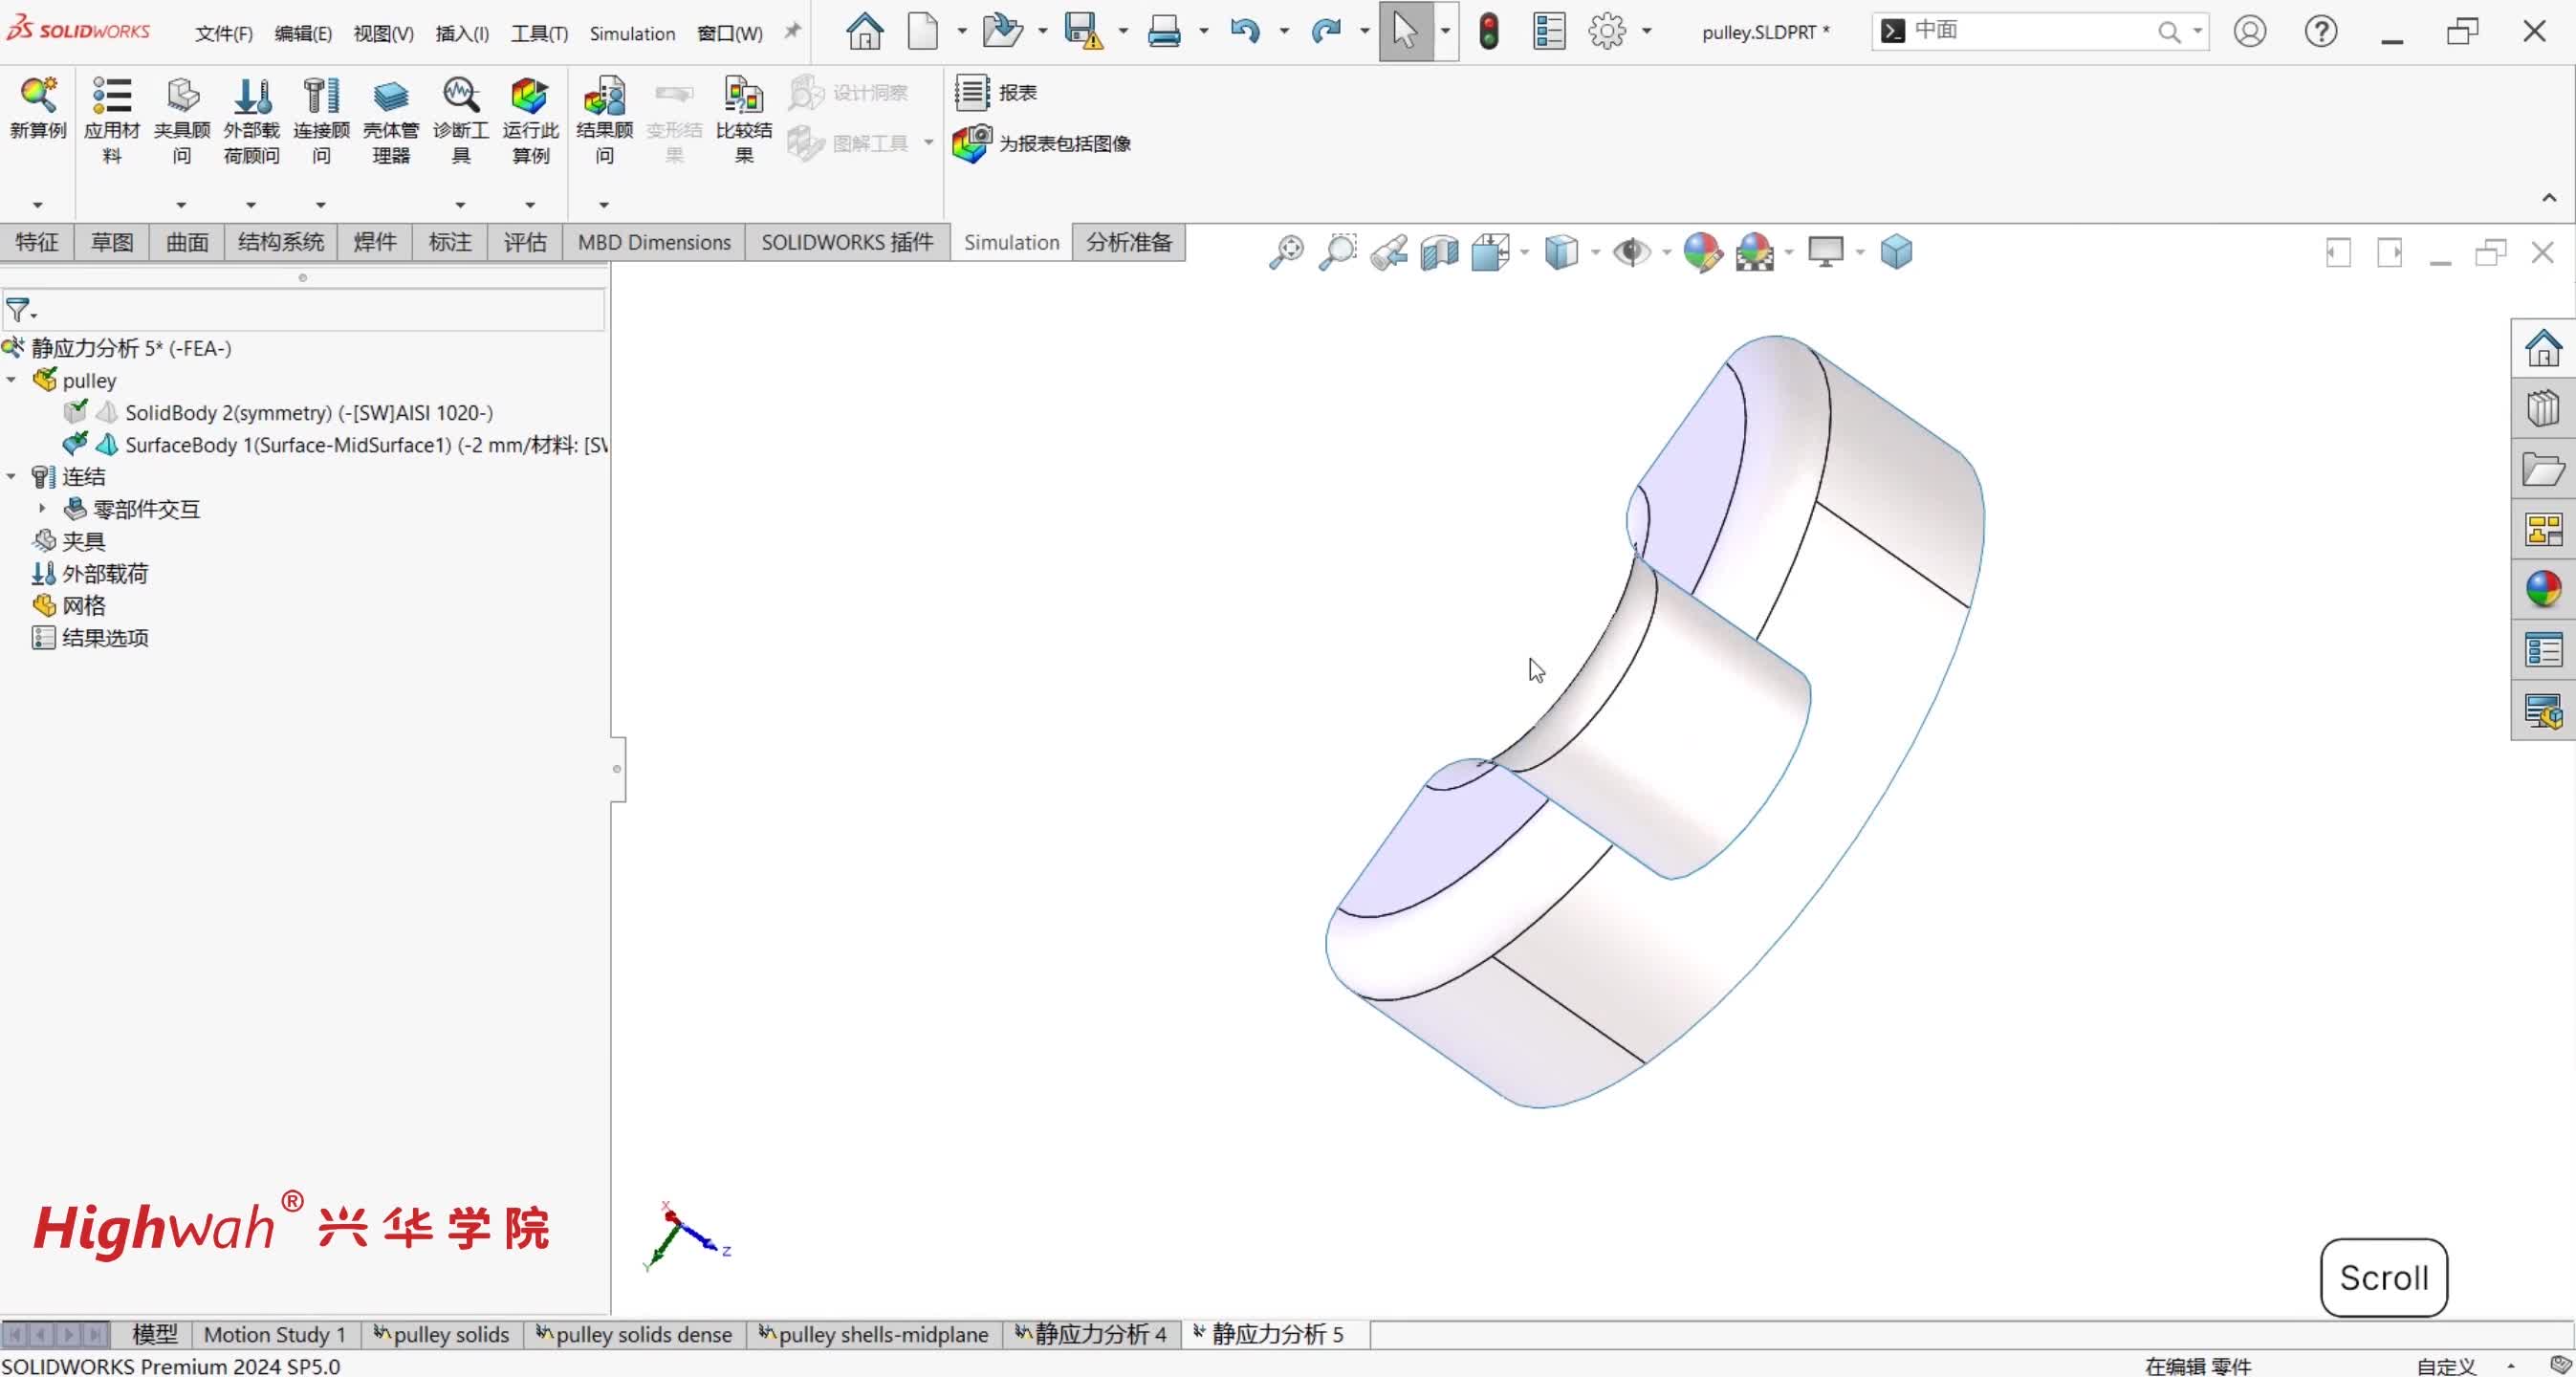Click the command search input field
2576x1377 pixels.
pos(2030,31)
